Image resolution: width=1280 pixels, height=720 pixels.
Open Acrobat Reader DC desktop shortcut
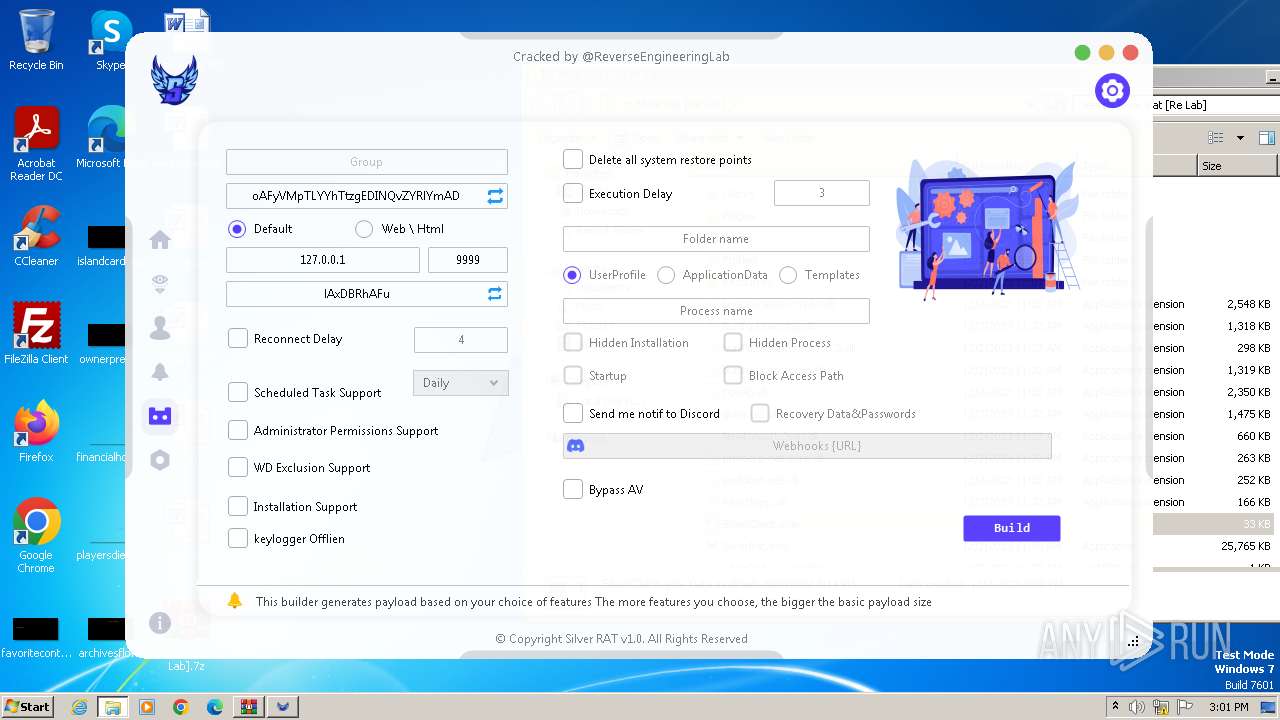coord(36,145)
